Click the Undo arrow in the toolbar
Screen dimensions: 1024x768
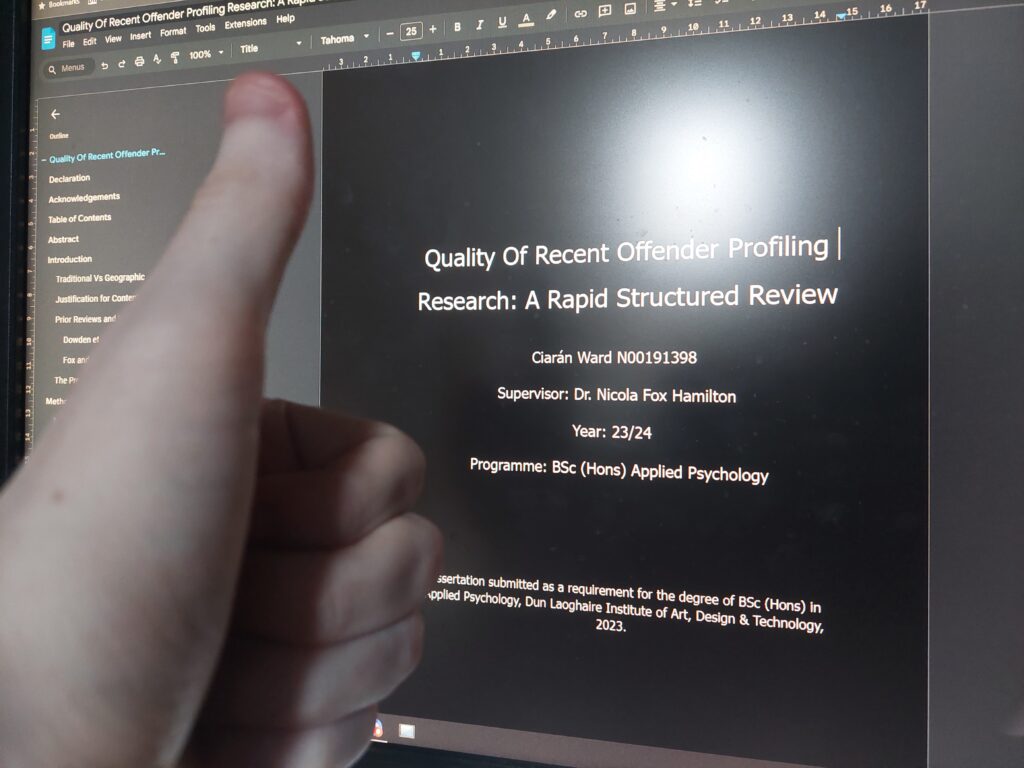(105, 64)
